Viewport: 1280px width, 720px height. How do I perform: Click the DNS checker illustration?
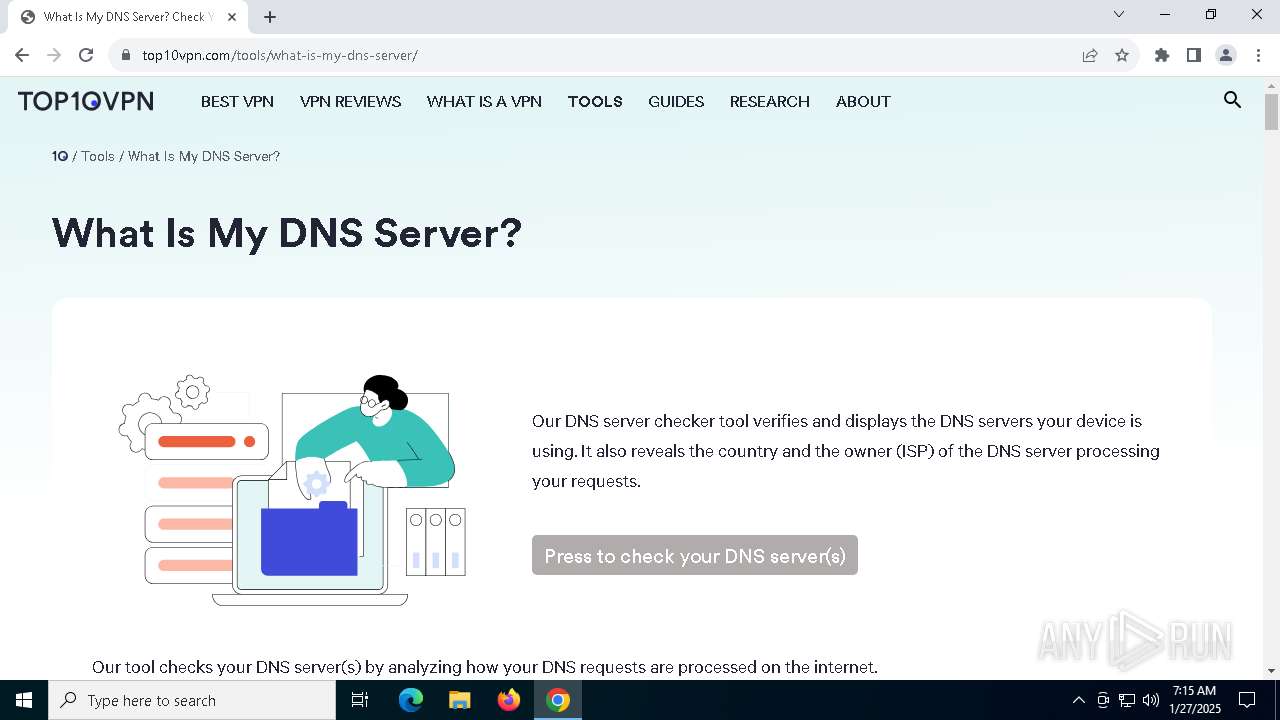pyautogui.click(x=292, y=490)
